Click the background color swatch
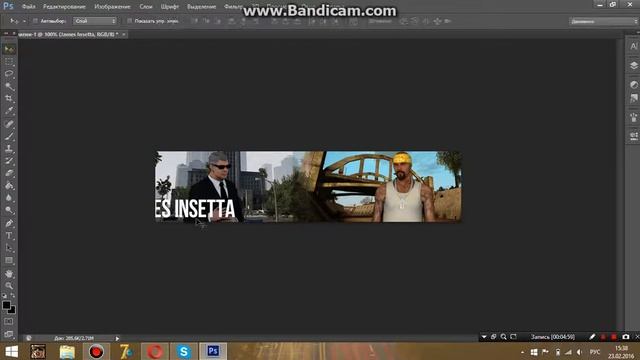 click(x=12, y=310)
